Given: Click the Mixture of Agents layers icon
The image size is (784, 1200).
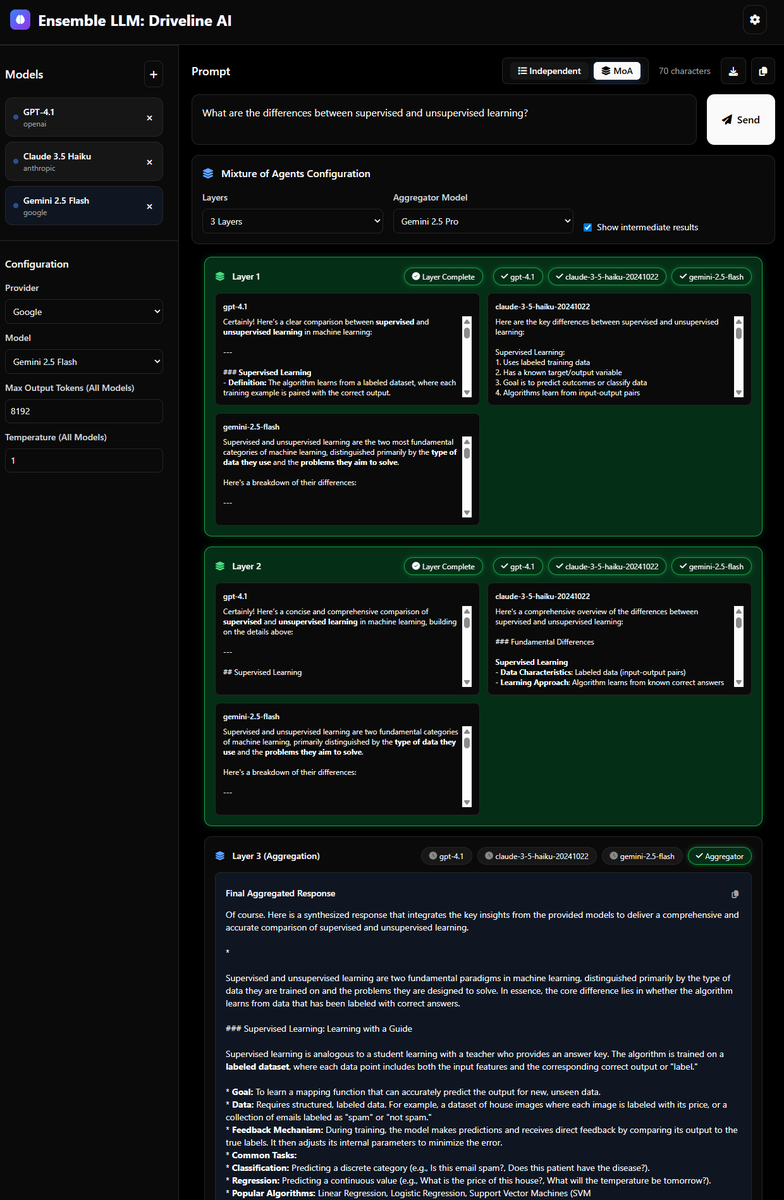Looking at the screenshot, I should (x=208, y=174).
